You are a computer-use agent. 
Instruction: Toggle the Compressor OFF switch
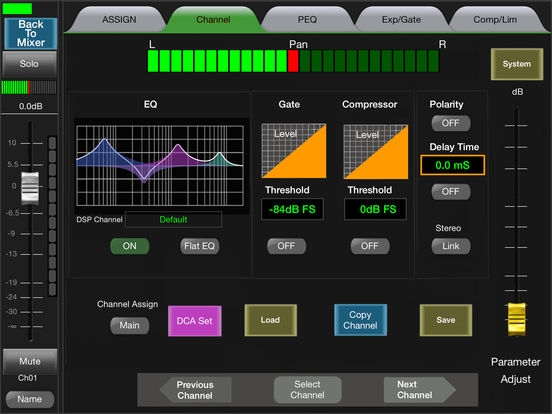pos(370,246)
